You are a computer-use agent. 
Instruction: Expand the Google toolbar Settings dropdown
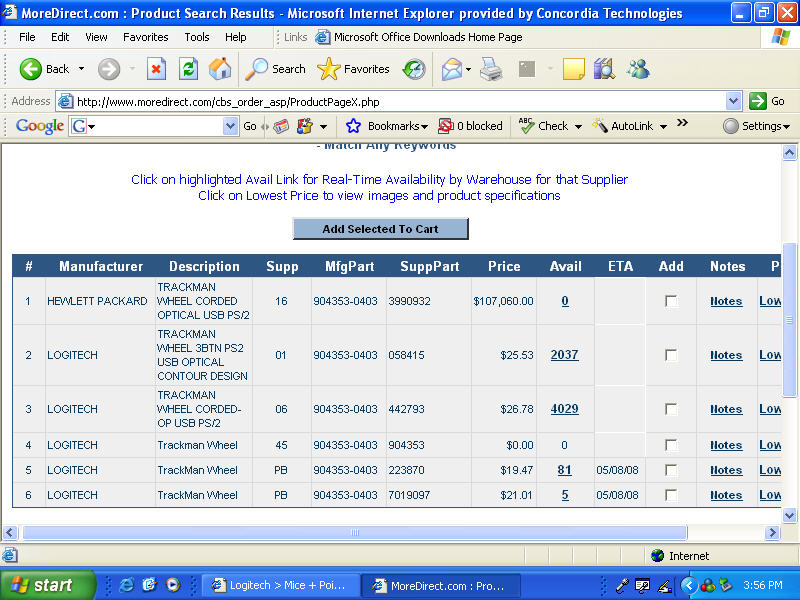[x=758, y=126]
